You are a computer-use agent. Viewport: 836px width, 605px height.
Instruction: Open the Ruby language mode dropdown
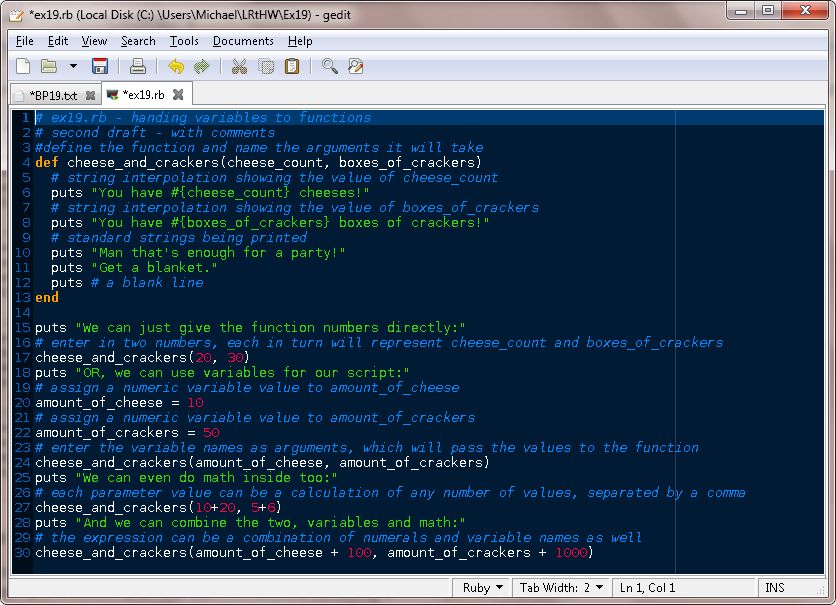[x=480, y=587]
